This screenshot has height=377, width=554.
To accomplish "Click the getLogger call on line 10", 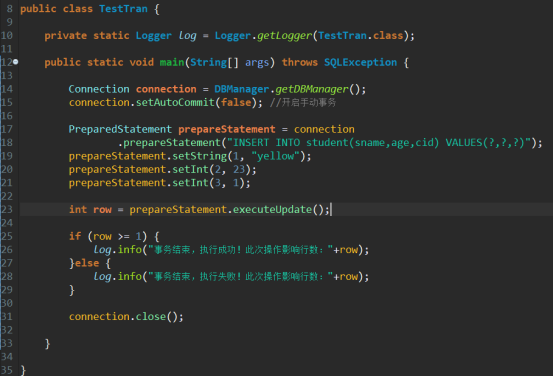I will coord(284,36).
